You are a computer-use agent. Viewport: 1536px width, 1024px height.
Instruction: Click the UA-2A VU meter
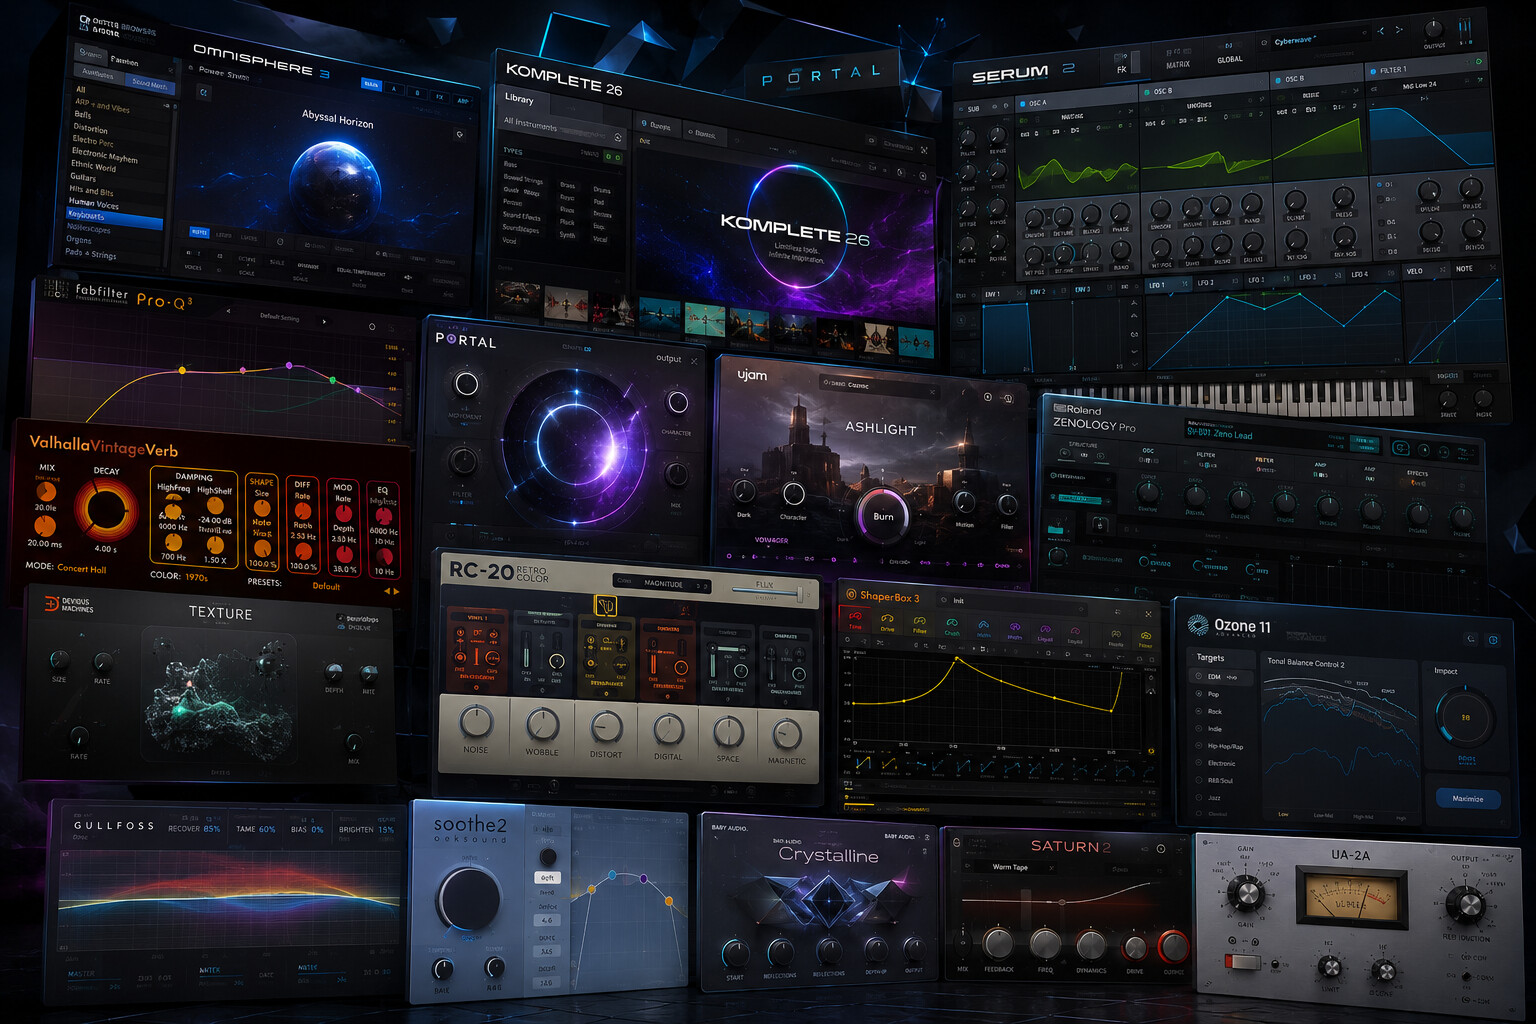tap(1350, 897)
